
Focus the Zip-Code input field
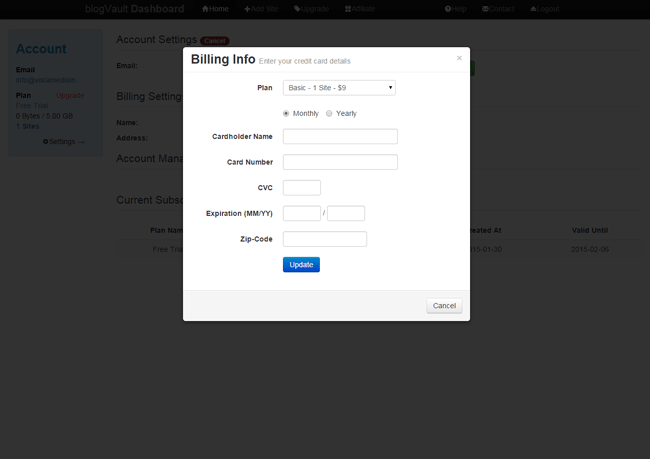click(325, 239)
